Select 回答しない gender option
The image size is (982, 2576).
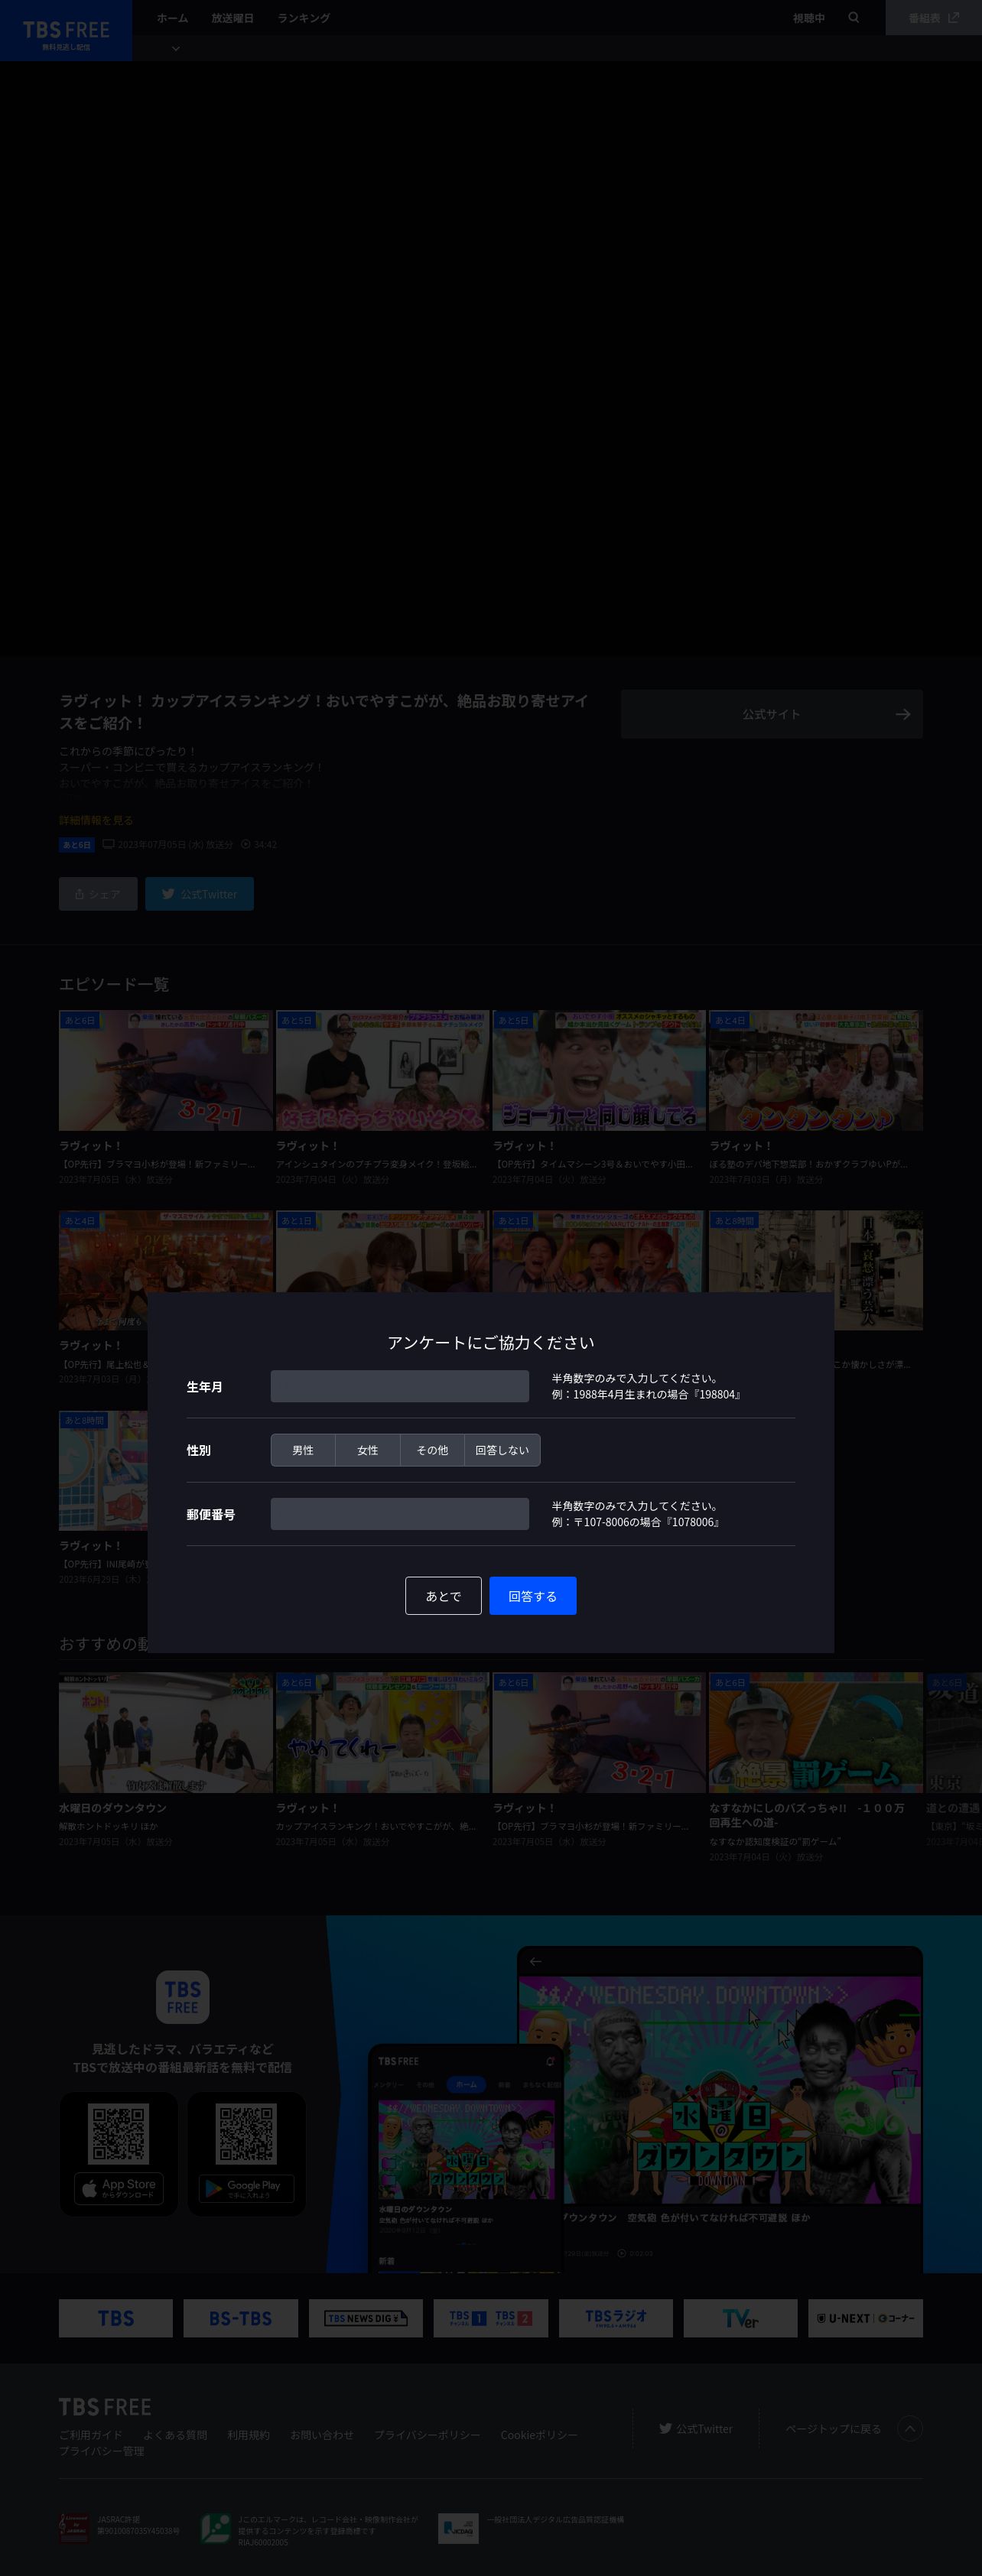click(502, 1450)
